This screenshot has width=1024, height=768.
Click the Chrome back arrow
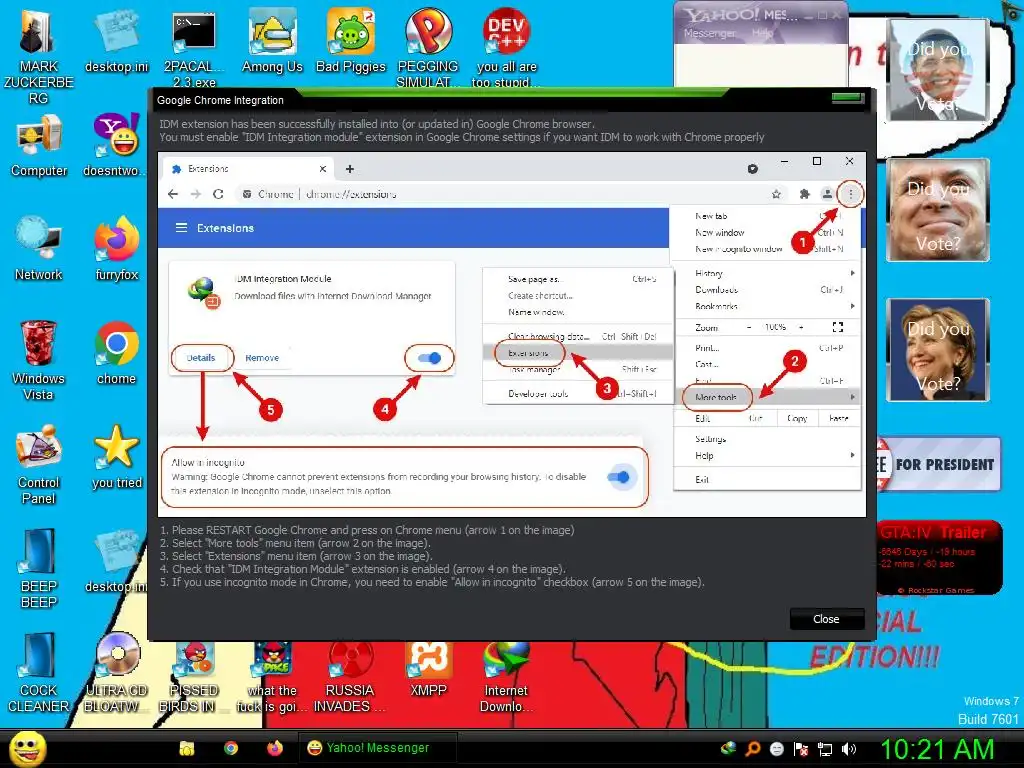[x=173, y=194]
